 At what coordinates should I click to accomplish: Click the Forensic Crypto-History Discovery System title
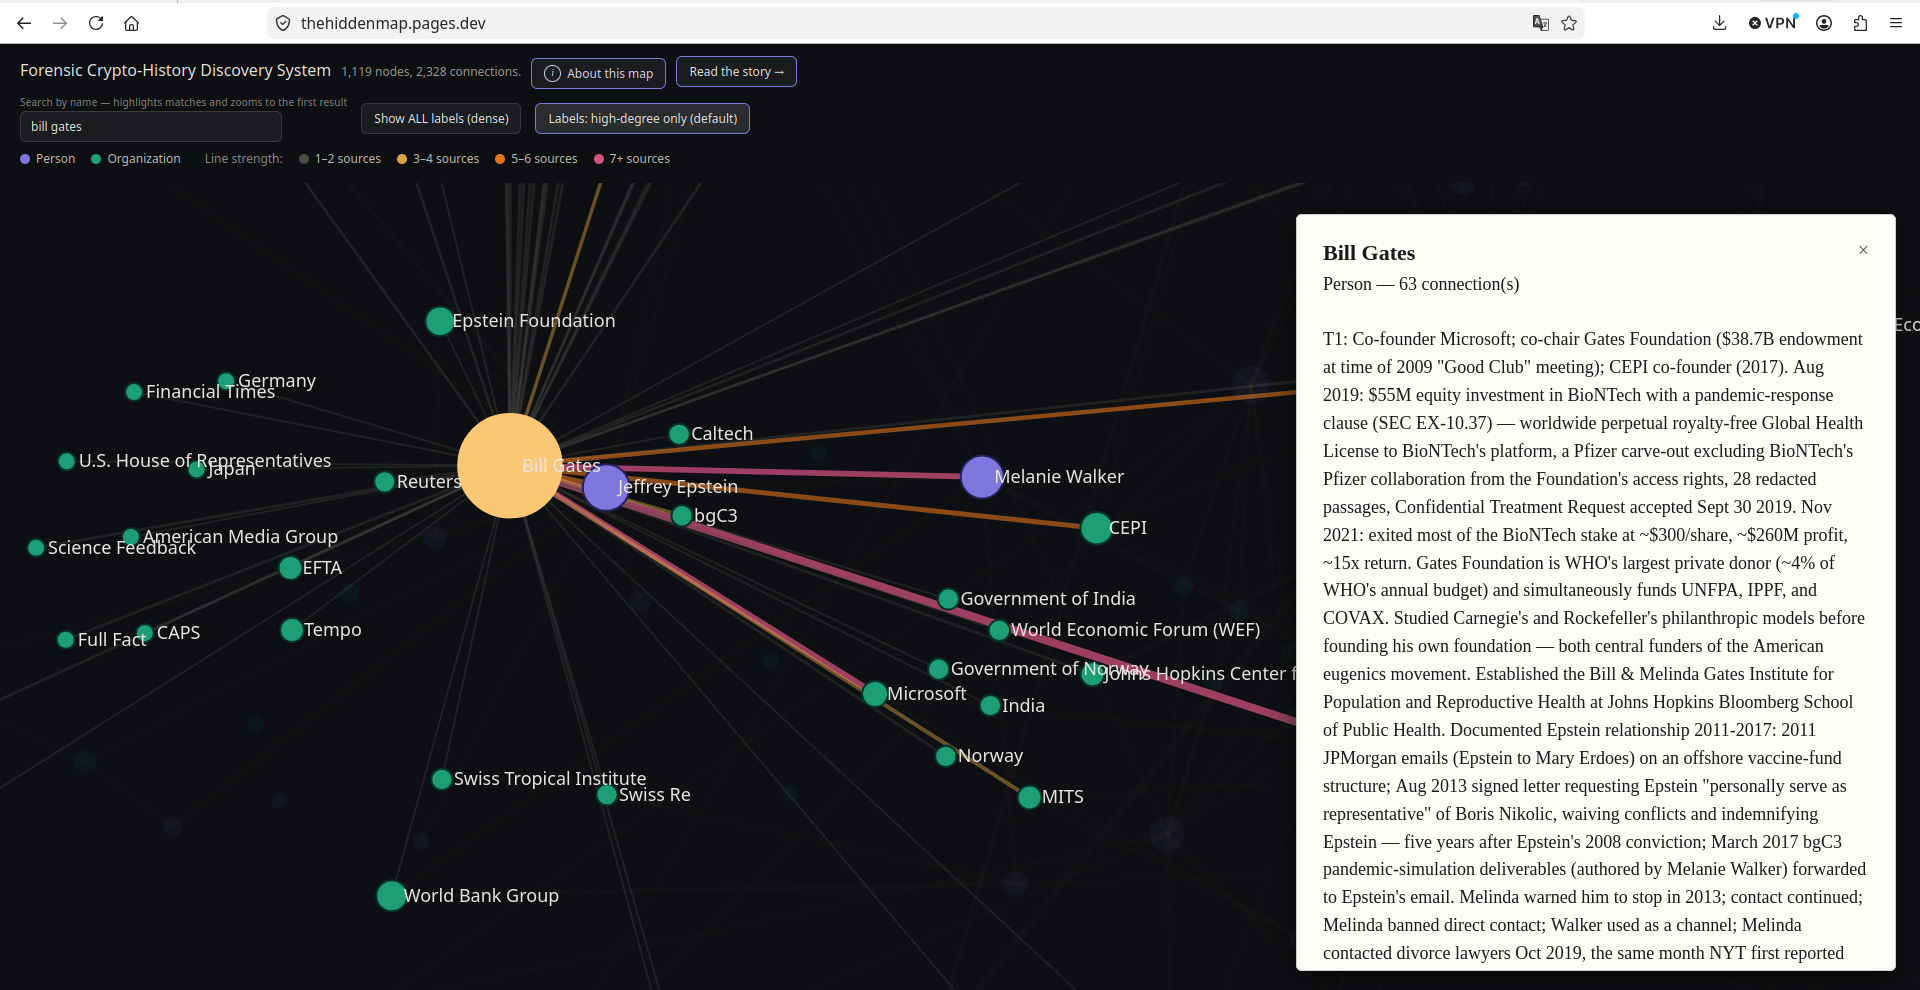point(175,70)
